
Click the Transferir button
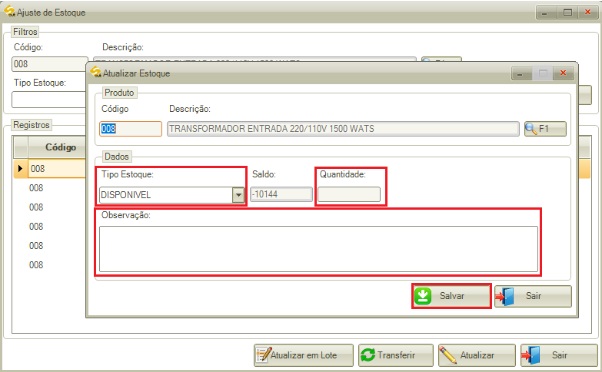pos(396,355)
